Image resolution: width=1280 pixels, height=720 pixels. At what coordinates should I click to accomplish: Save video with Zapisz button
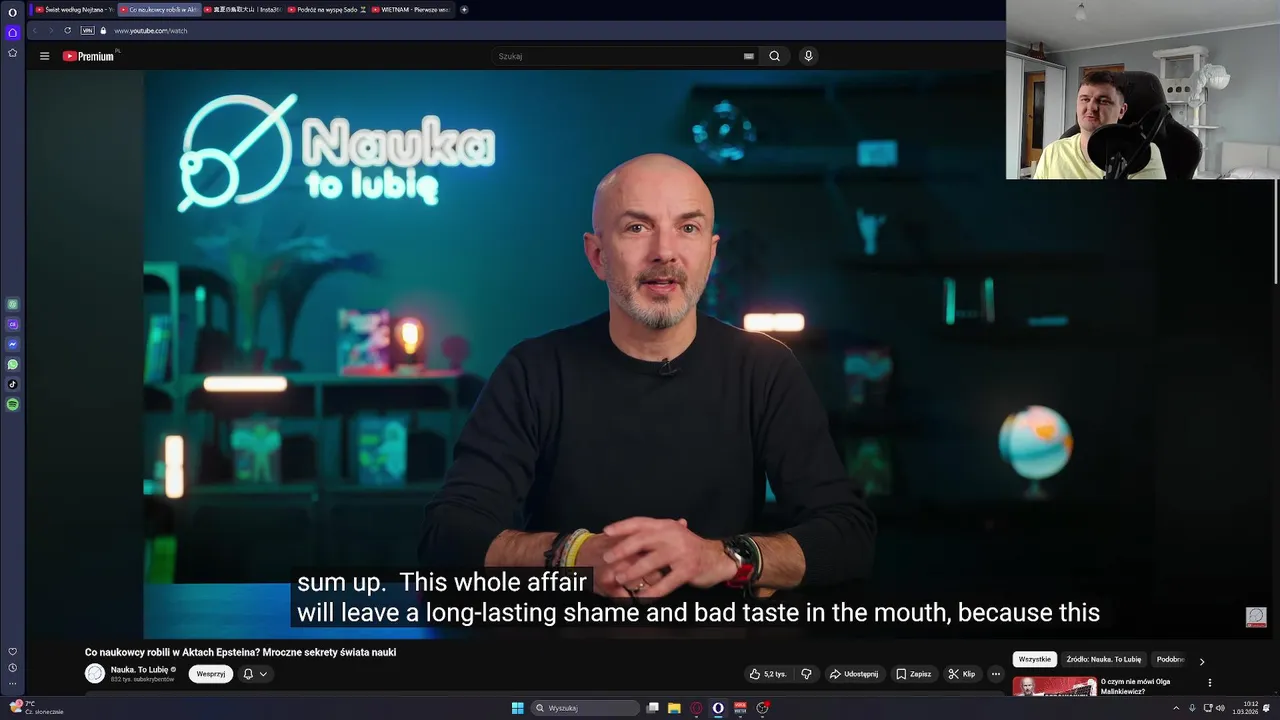tap(914, 674)
